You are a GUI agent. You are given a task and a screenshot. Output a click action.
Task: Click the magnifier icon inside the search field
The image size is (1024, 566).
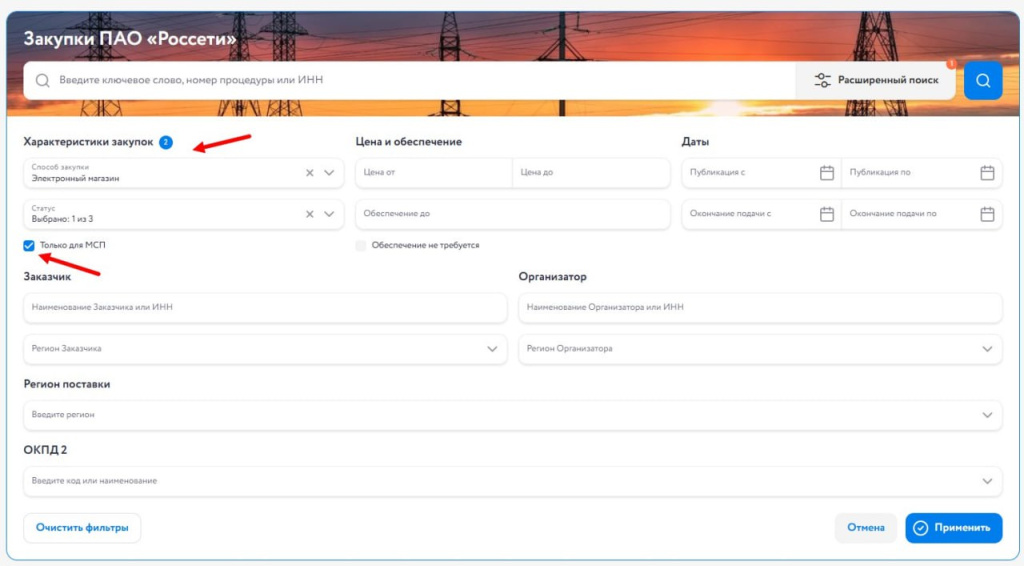[42, 80]
